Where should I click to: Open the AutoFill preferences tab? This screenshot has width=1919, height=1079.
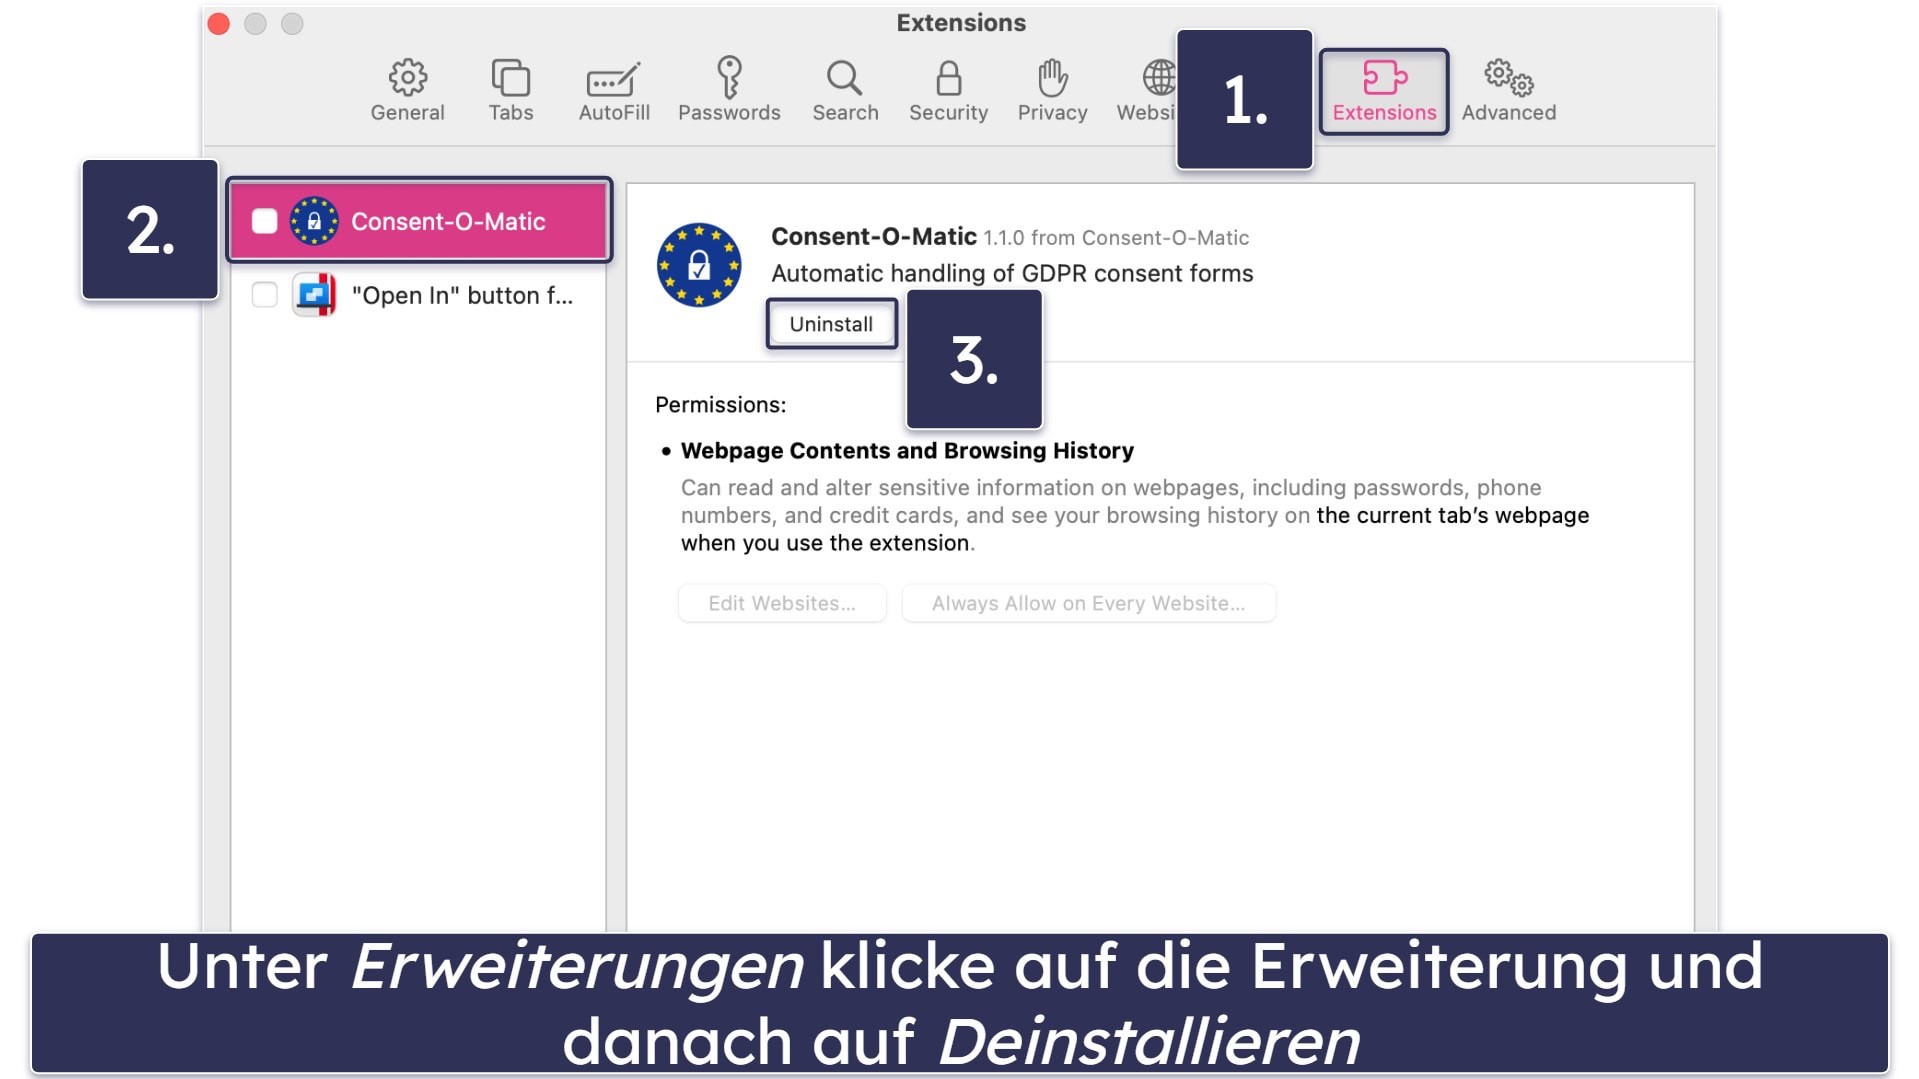coord(614,90)
